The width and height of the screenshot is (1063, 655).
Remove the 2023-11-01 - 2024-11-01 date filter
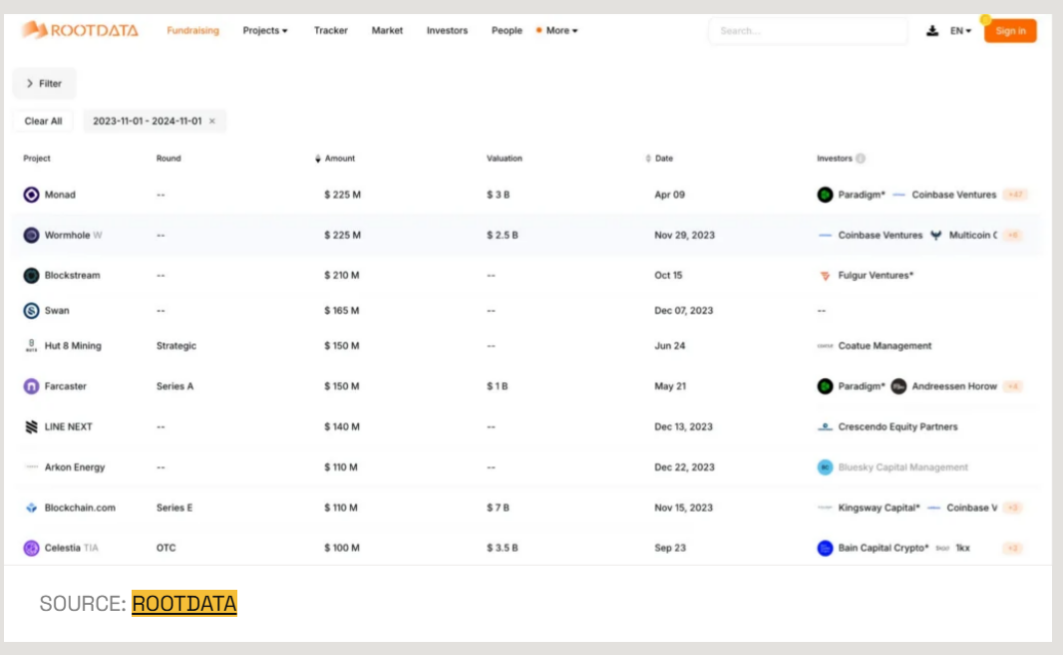click(212, 121)
